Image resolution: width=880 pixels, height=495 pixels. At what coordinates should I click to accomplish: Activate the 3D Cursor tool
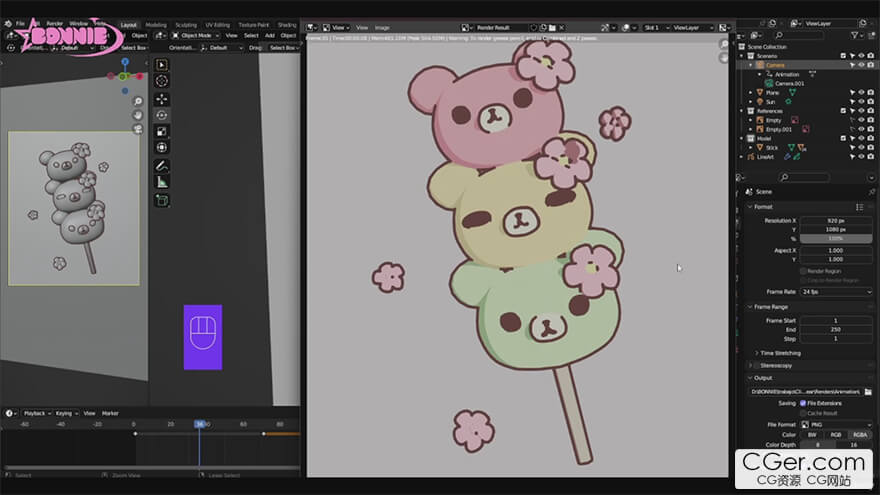162,80
